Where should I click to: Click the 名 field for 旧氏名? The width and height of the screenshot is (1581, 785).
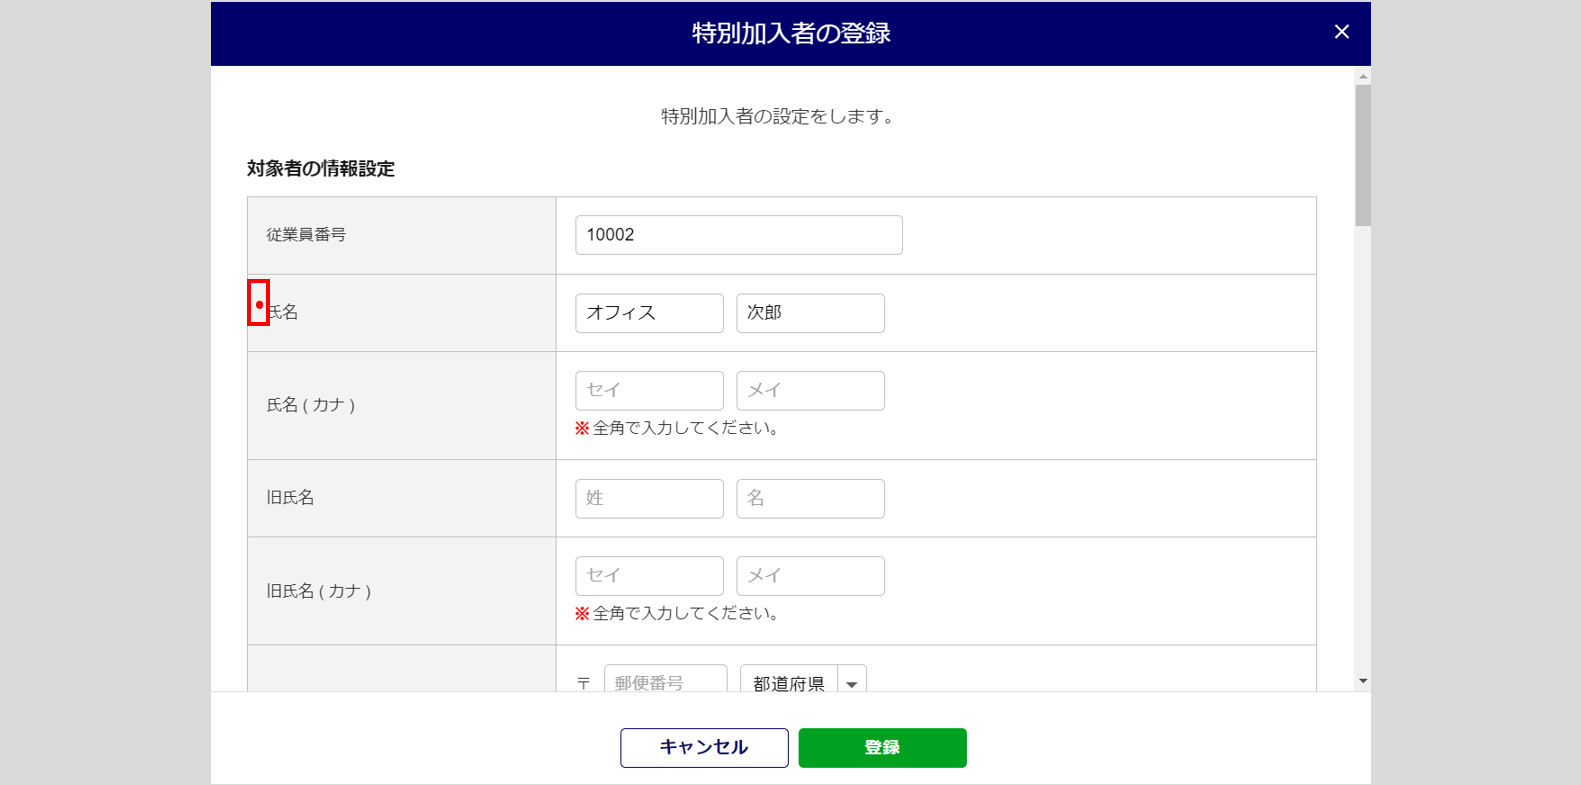tap(810, 498)
